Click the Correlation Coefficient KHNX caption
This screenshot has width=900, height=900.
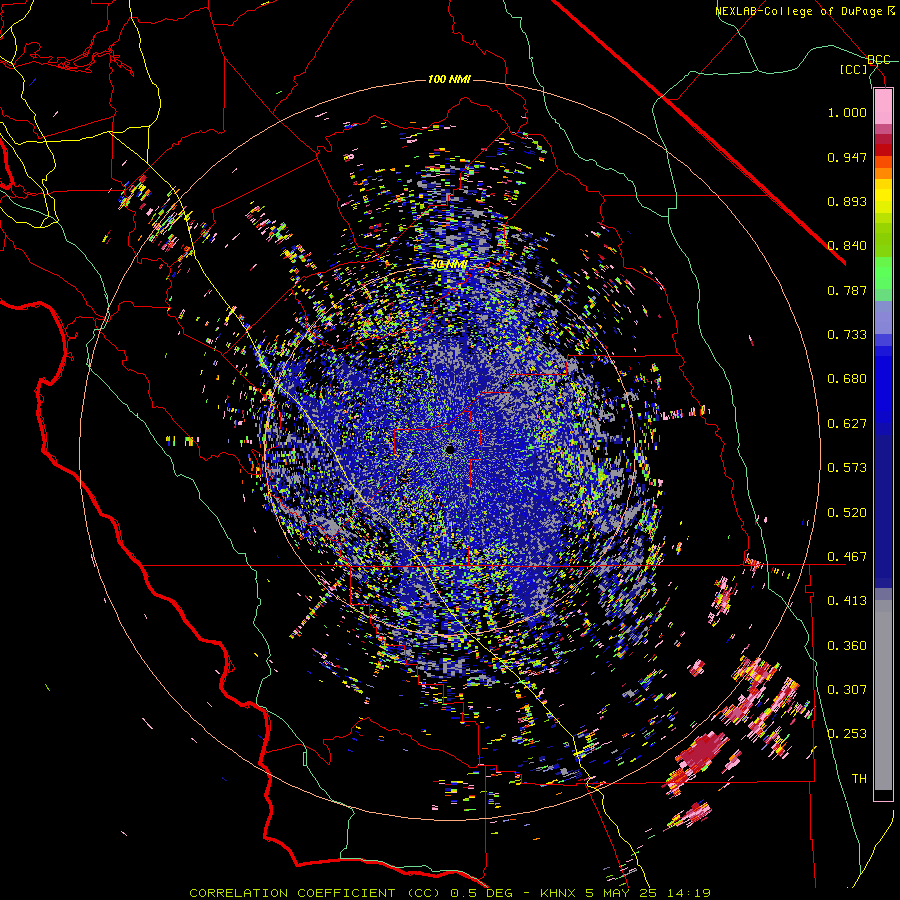[450, 893]
